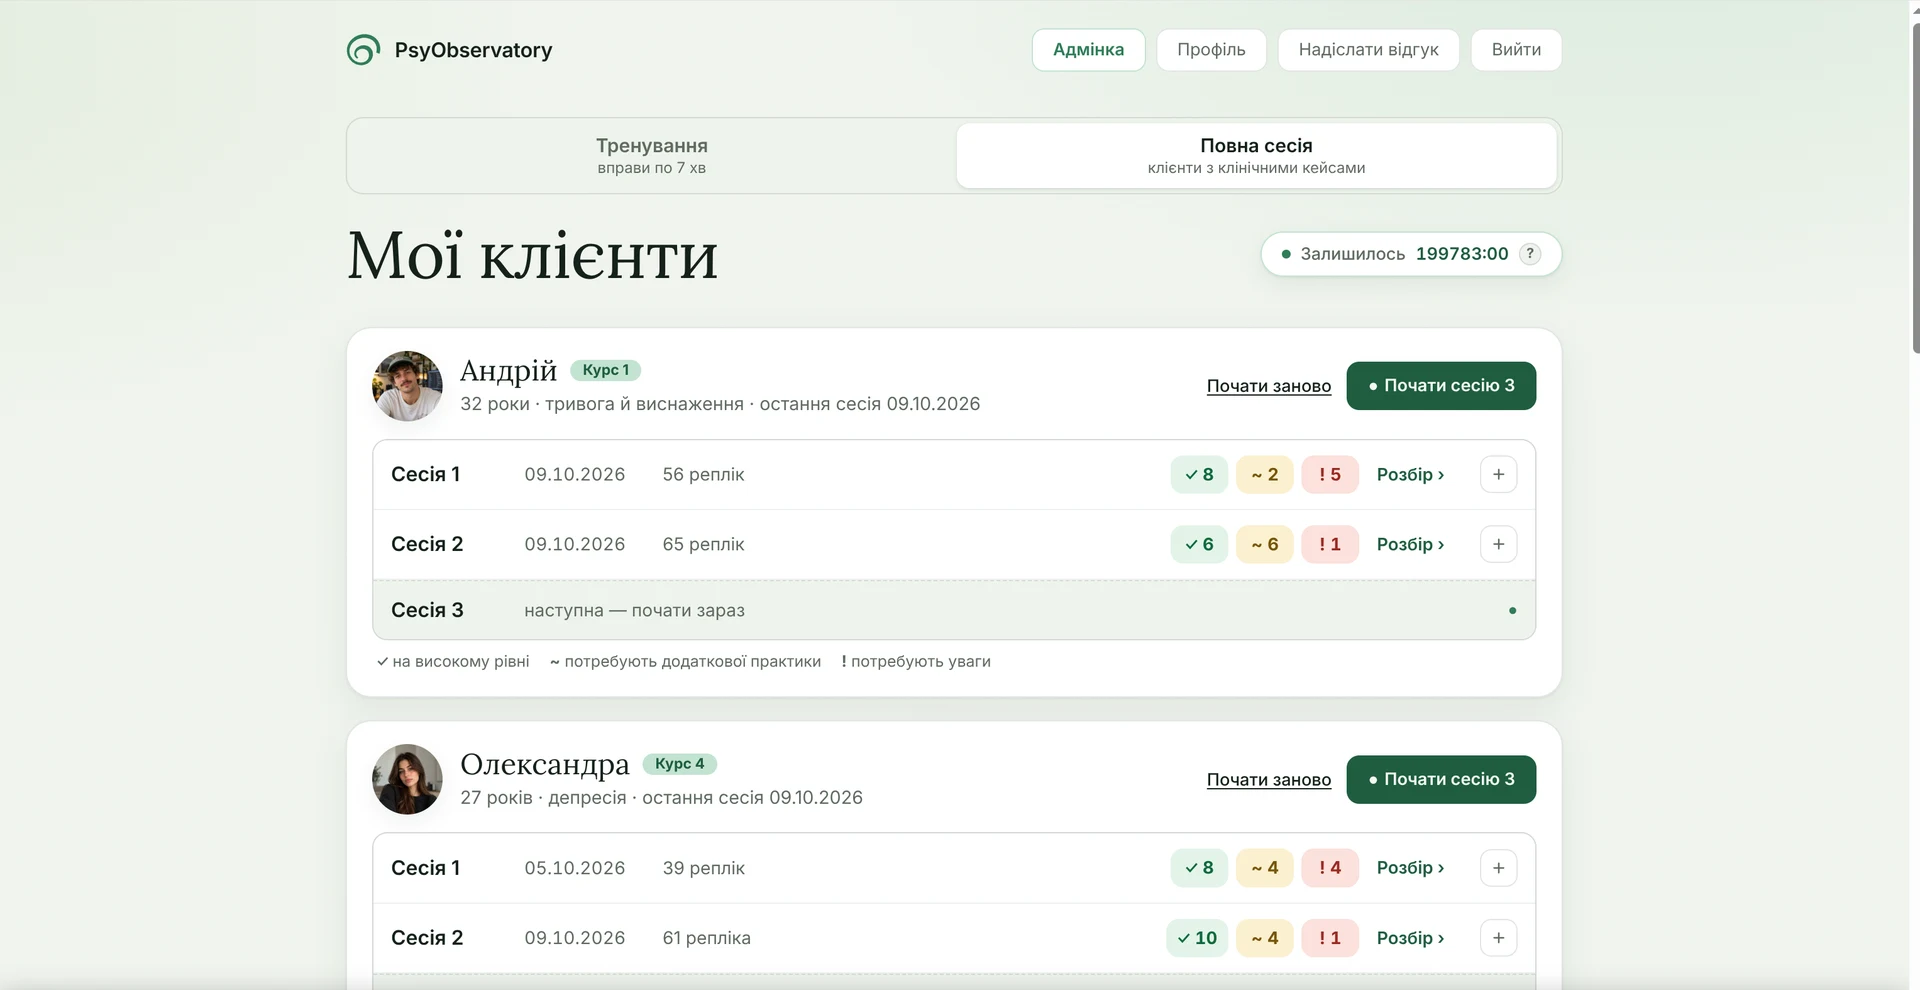This screenshot has height=990, width=1920.
Task: Click yellow ~ 4 badge in Oleksandra's Session 1
Action: pos(1265,868)
